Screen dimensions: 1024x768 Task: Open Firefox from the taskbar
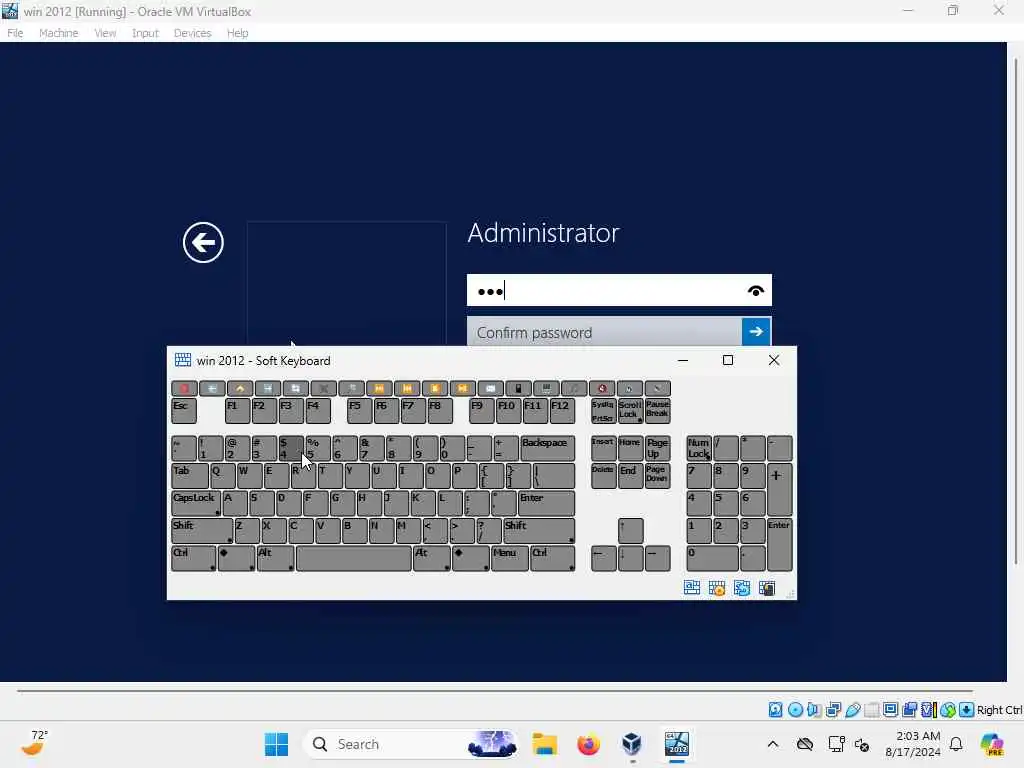[x=588, y=744]
